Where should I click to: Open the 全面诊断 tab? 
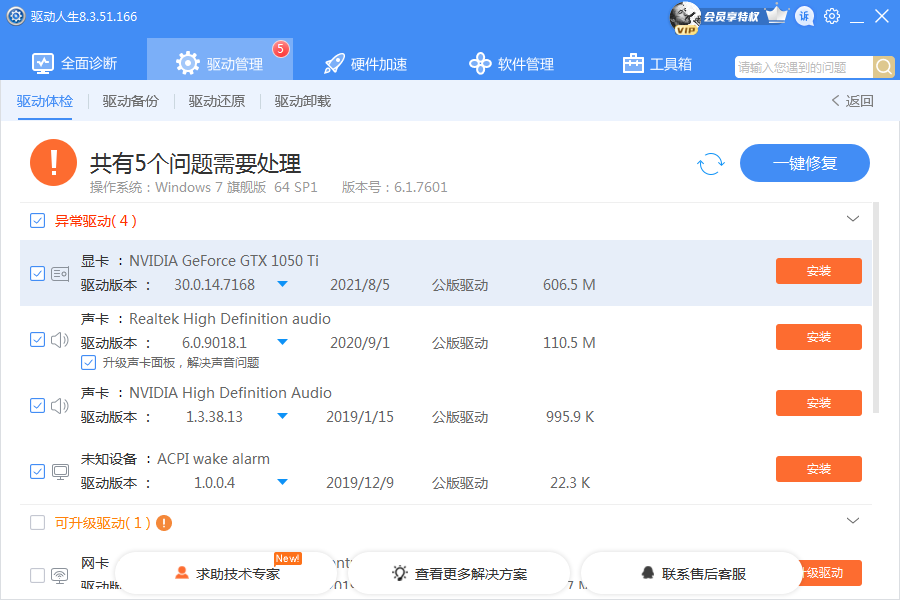coord(74,63)
